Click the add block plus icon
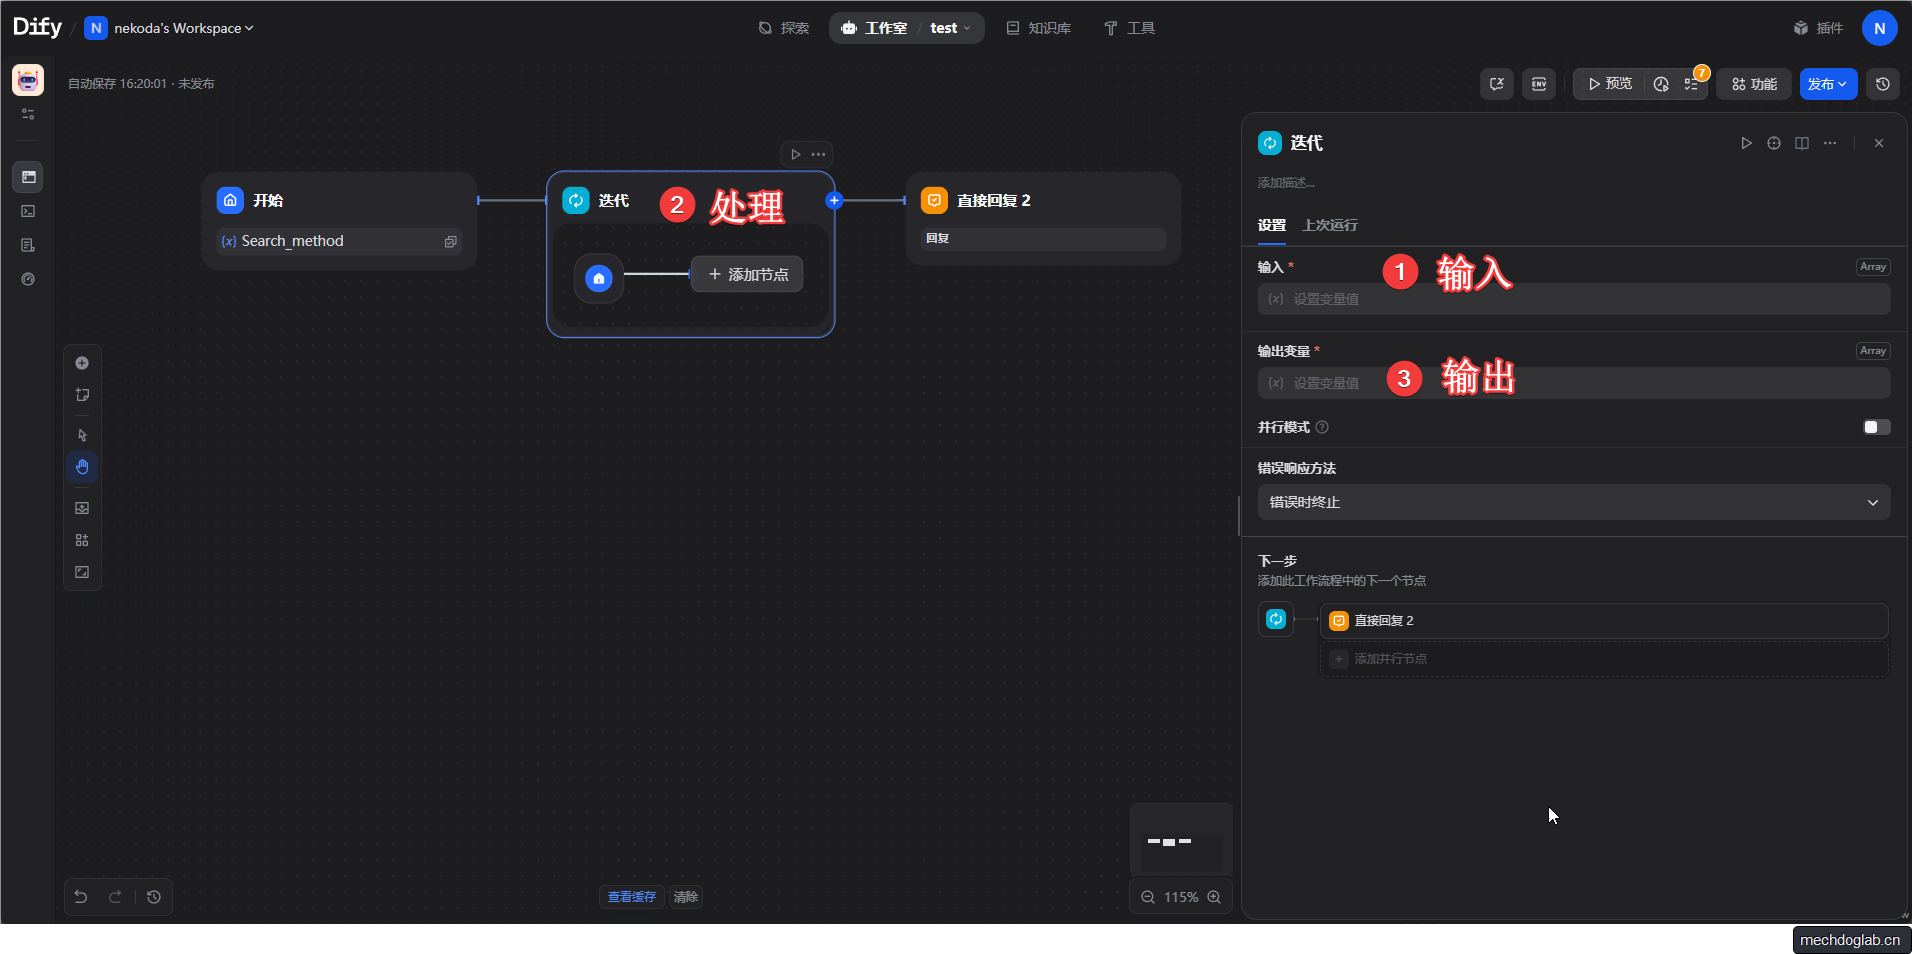 82,363
